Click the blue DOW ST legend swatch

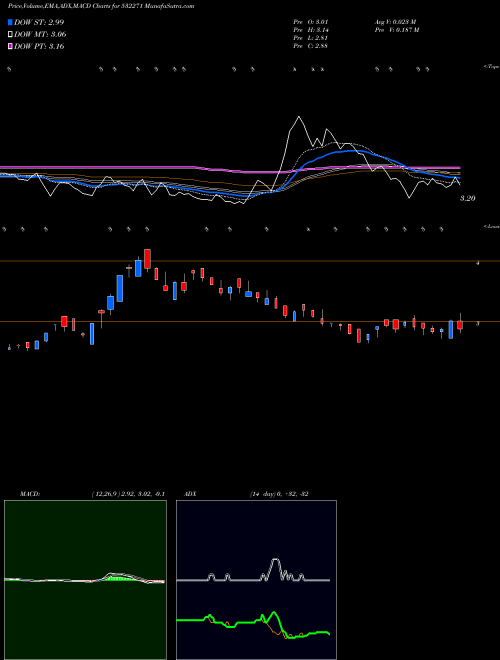[10, 22]
